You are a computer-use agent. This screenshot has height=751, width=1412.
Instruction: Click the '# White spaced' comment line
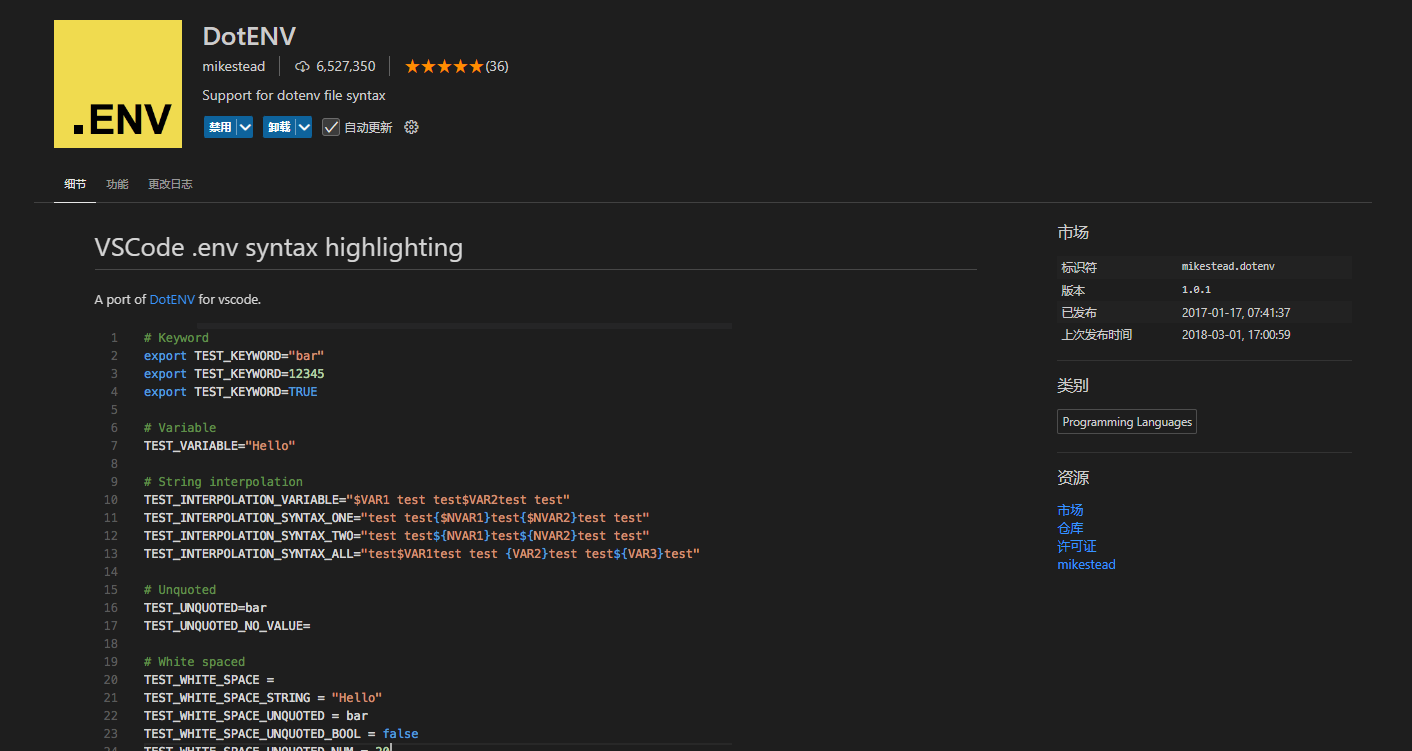tap(194, 662)
